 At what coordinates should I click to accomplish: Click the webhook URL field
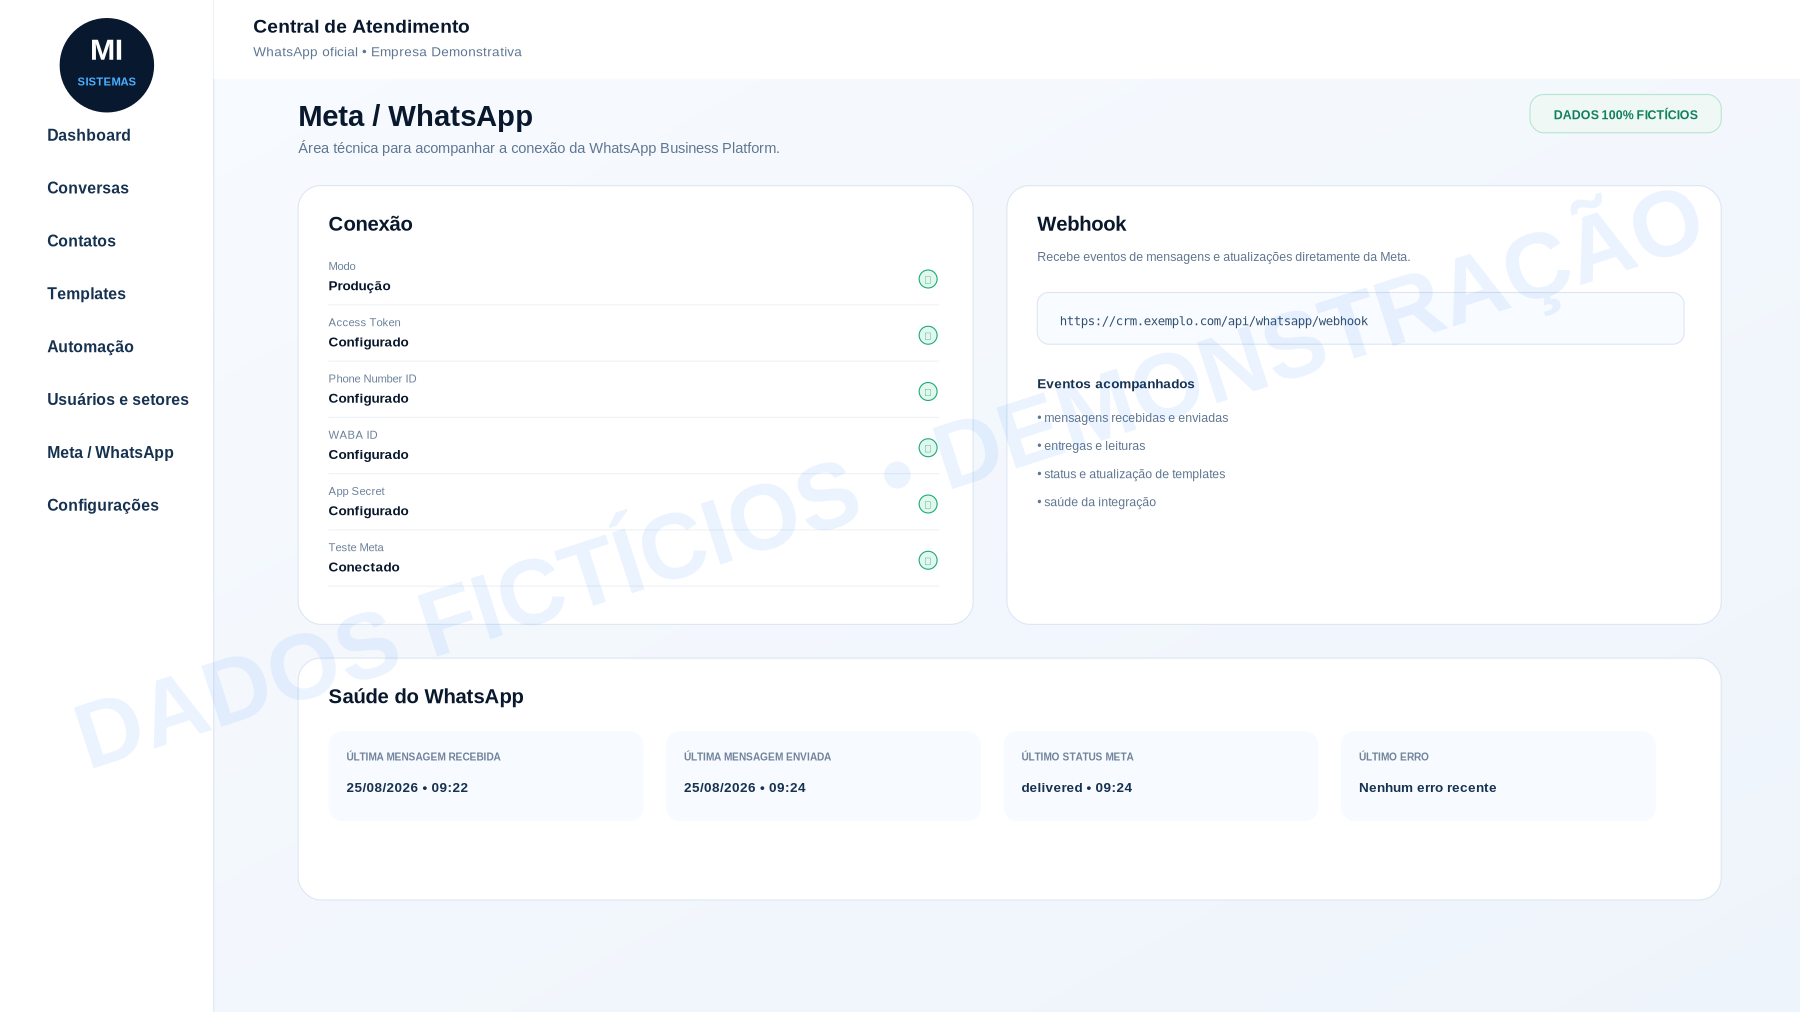(1360, 319)
